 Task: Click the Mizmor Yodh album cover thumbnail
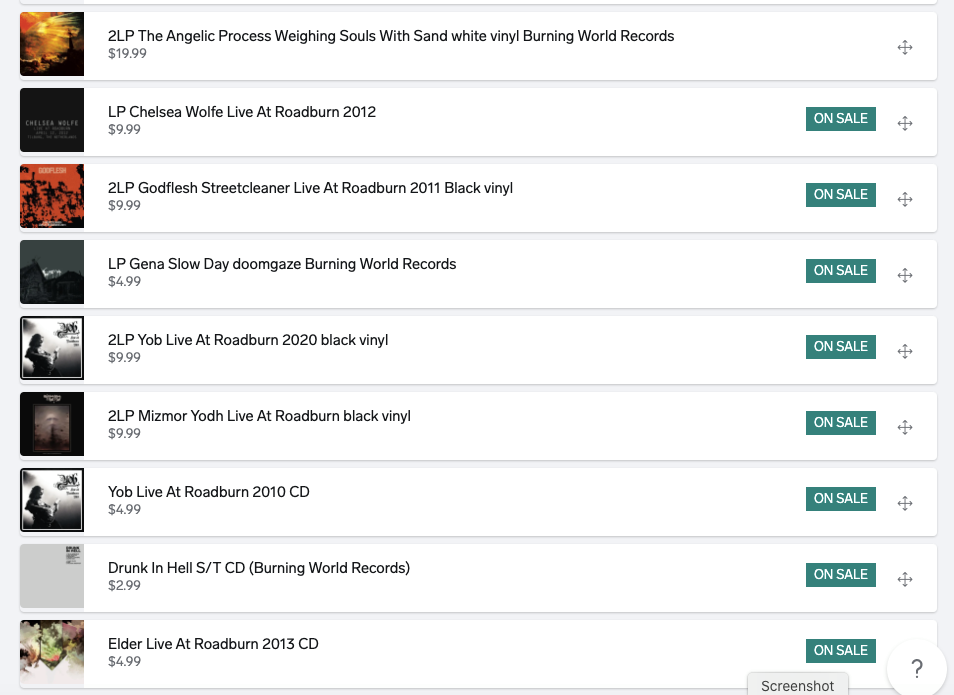[x=52, y=424]
